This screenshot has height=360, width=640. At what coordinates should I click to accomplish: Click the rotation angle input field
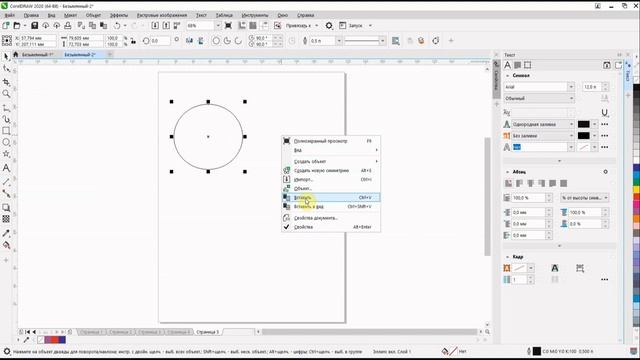click(160, 41)
